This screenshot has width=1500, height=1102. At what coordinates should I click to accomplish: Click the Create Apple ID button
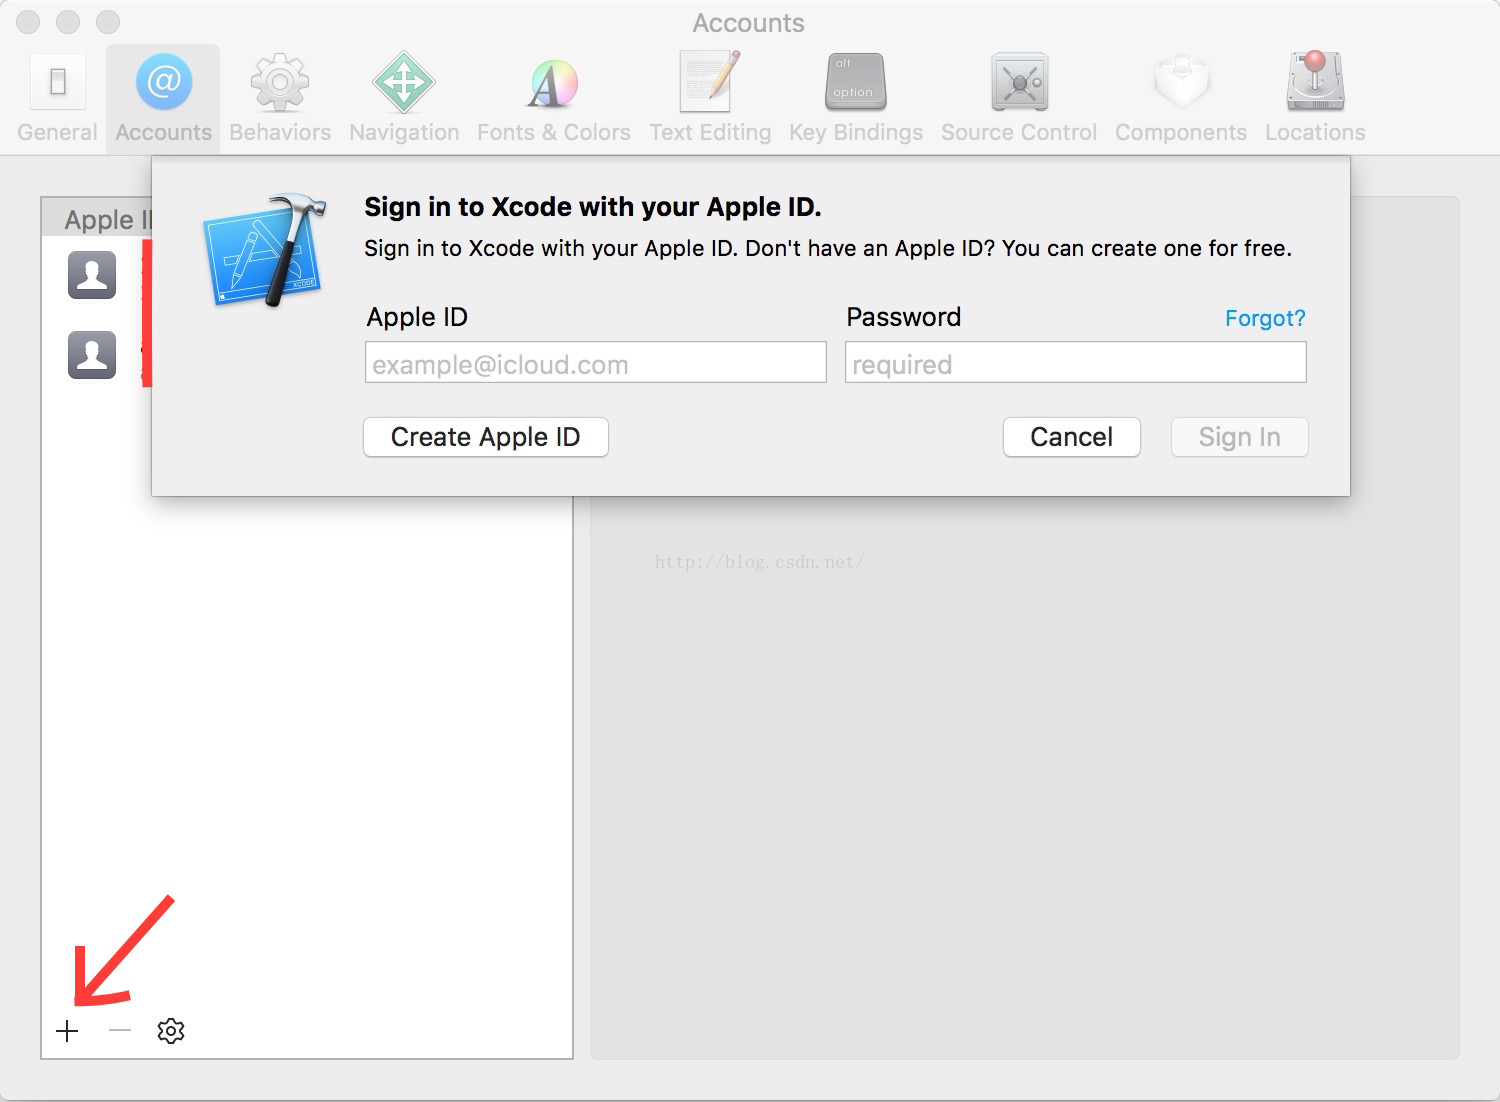(486, 437)
